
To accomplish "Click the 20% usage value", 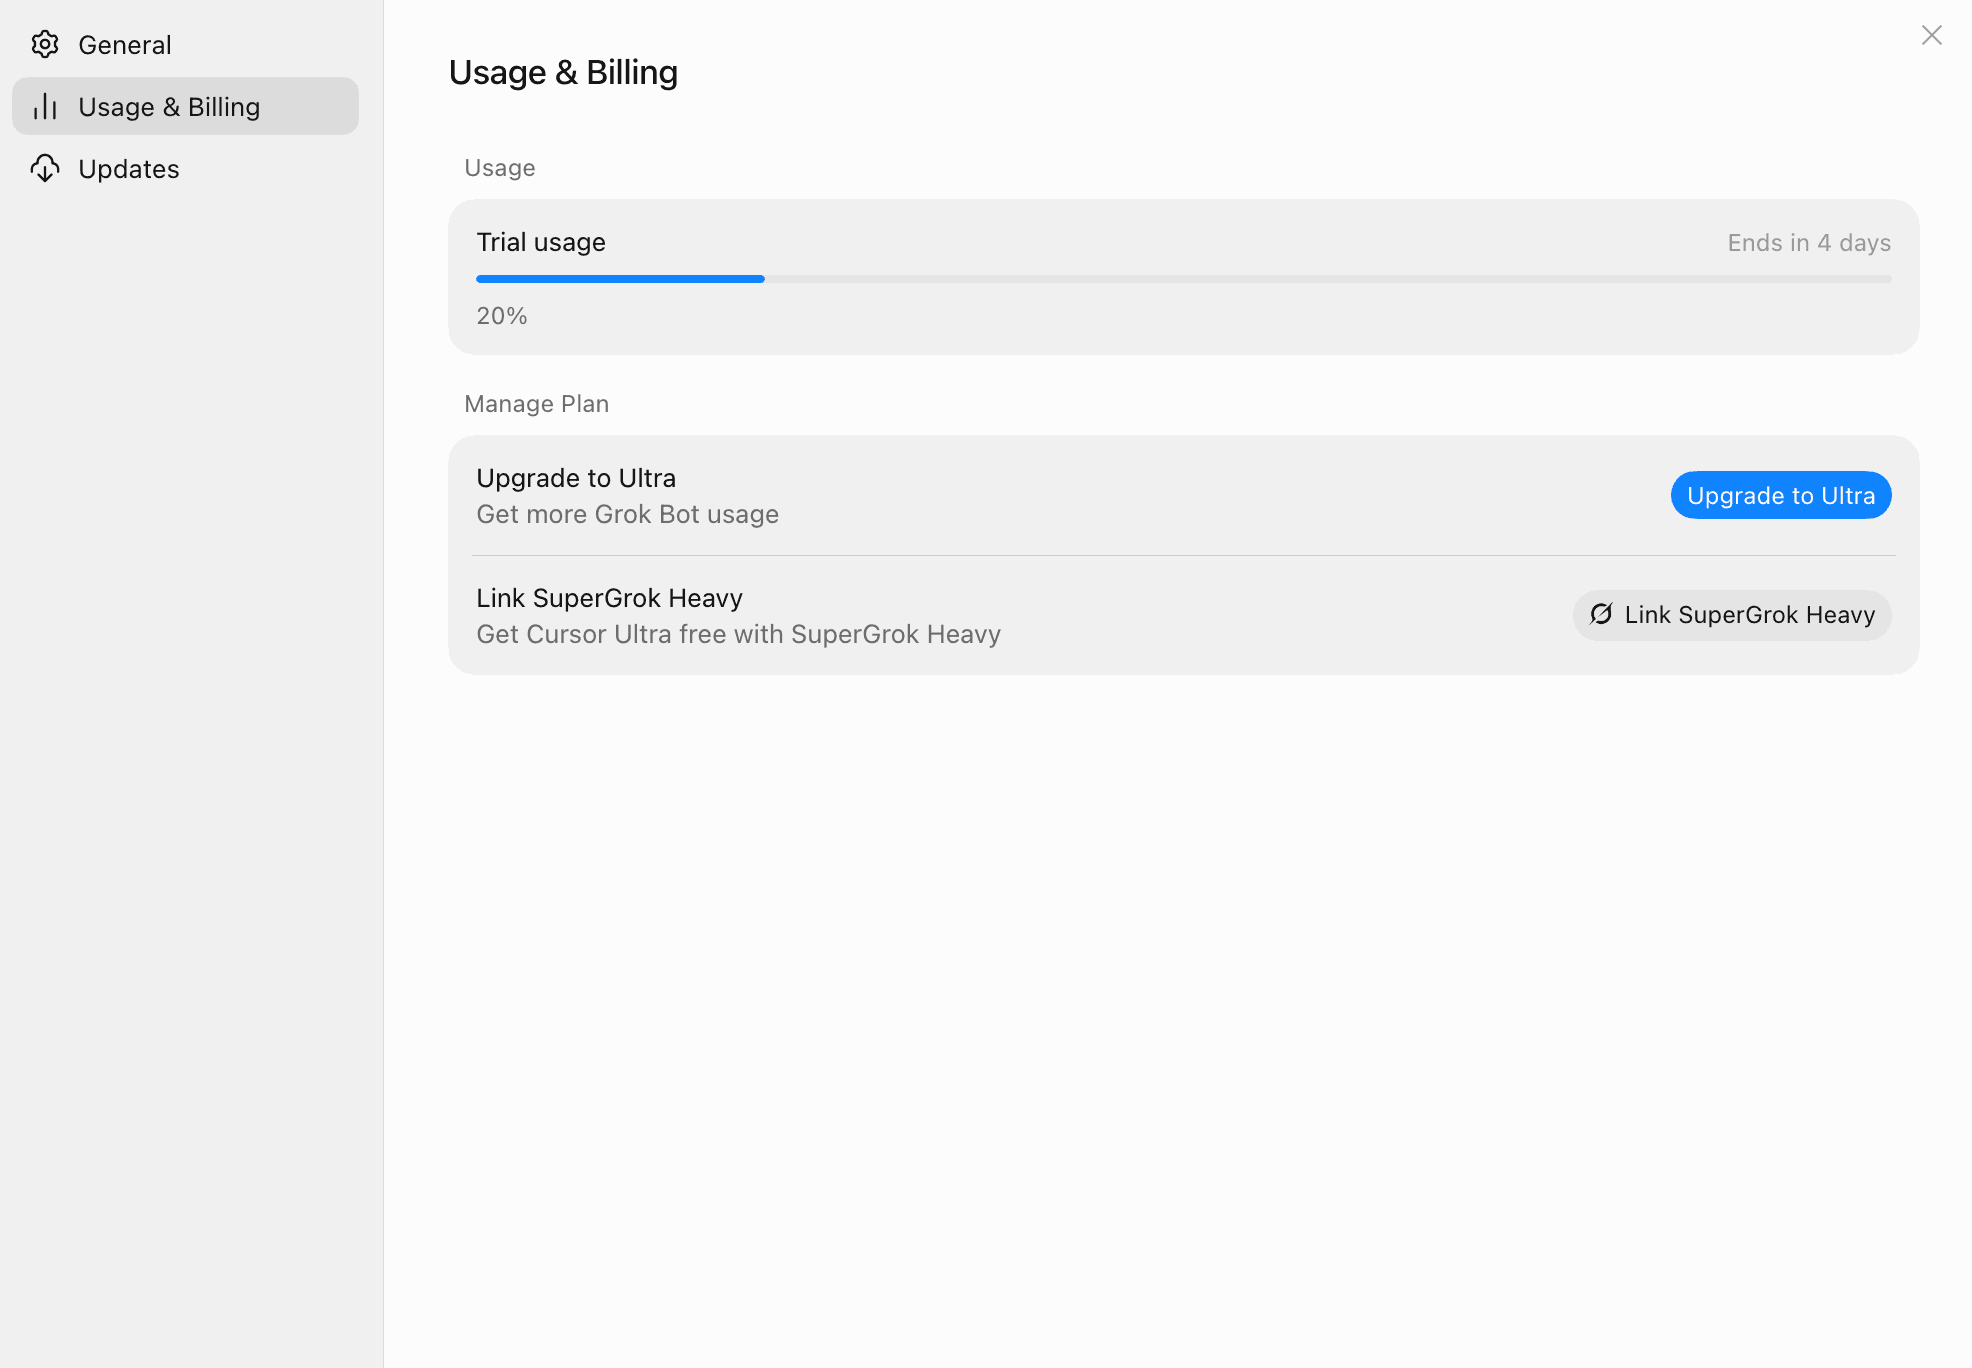I will pos(502,316).
